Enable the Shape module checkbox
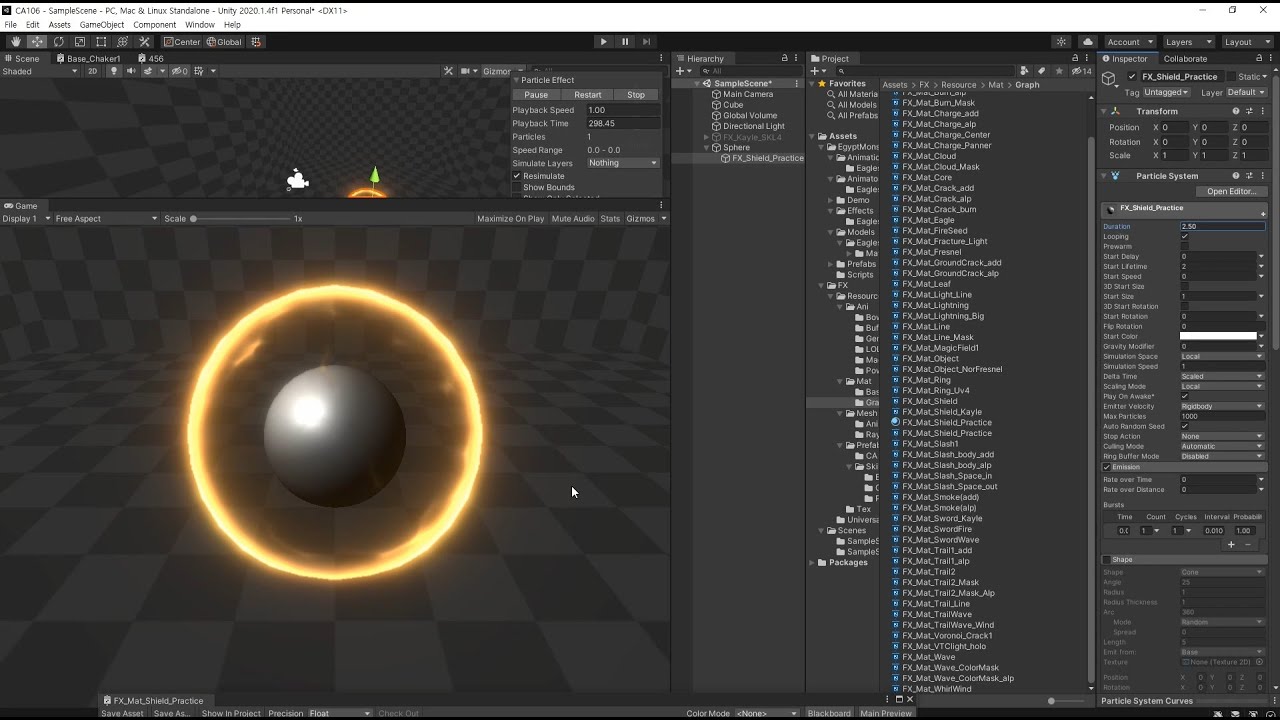This screenshot has width=1280, height=720. pos(1107,560)
